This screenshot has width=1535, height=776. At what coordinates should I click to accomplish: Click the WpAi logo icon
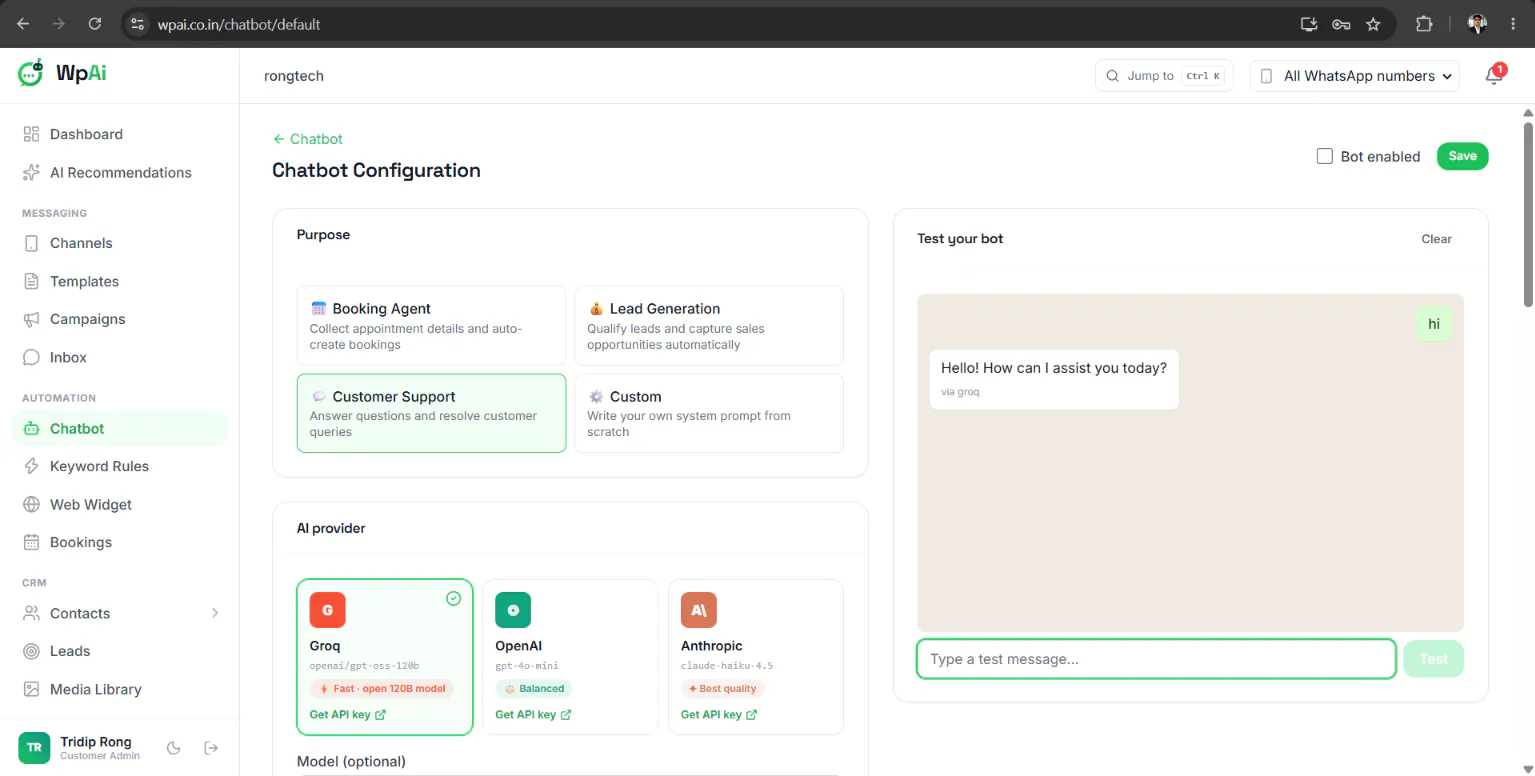pyautogui.click(x=31, y=73)
